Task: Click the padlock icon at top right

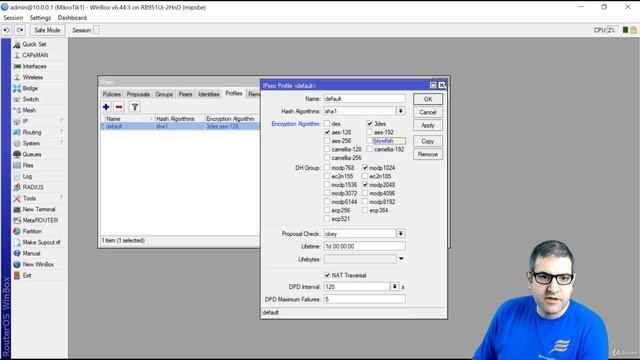Action: click(633, 30)
